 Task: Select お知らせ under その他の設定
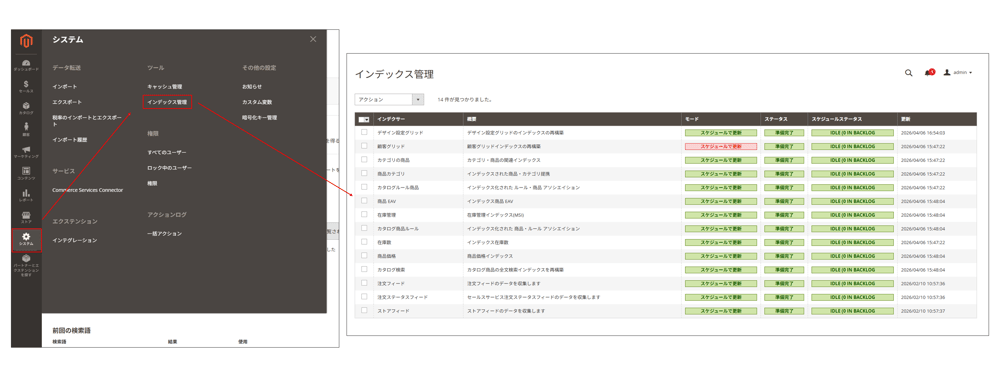252,86
